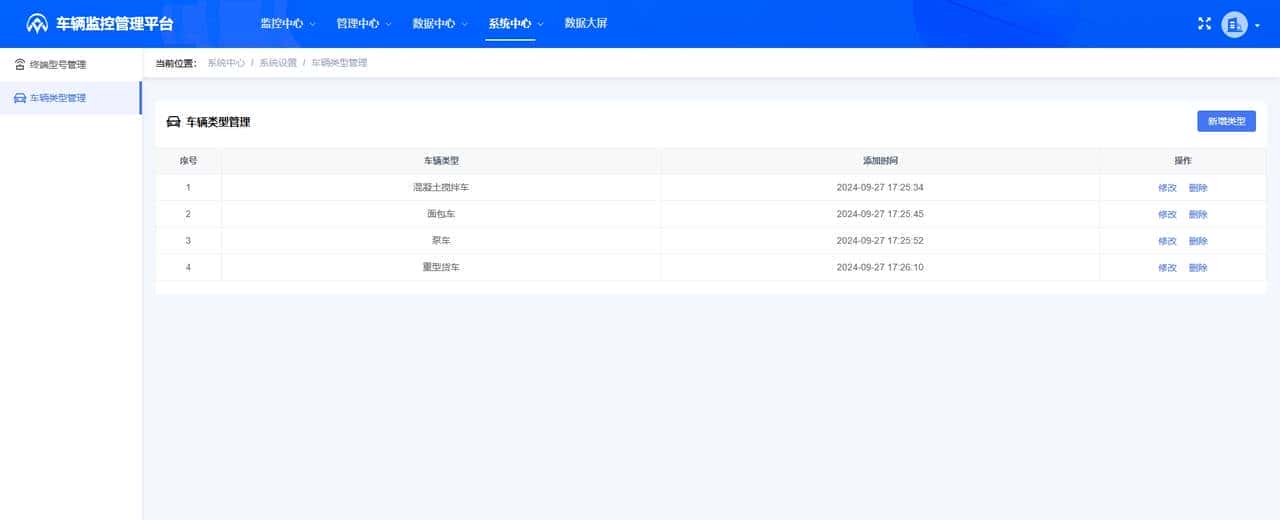Screen dimensions: 1280x520
Task: Click serial number 1 cell
Action: (x=188, y=188)
